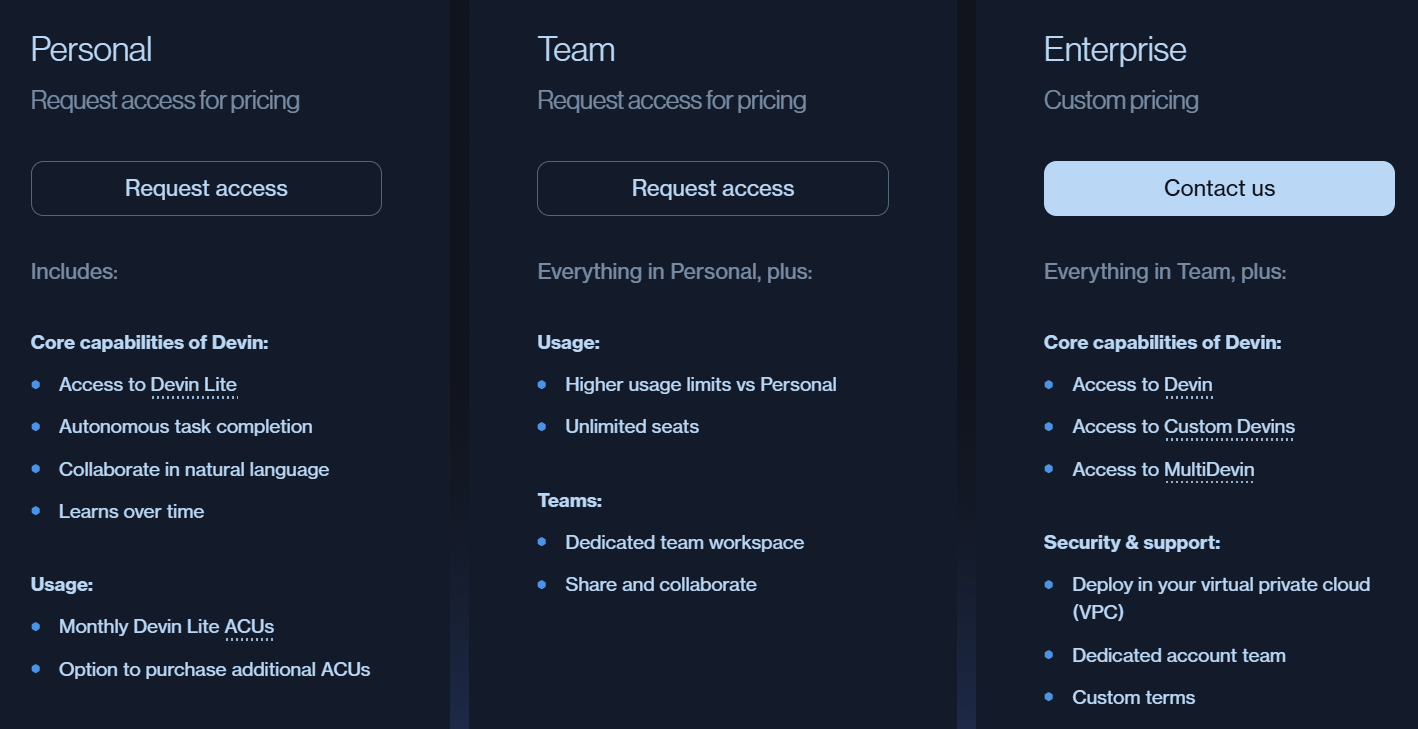Click the Unlimited seats list item
Image resolution: width=1418 pixels, height=729 pixels.
click(632, 427)
